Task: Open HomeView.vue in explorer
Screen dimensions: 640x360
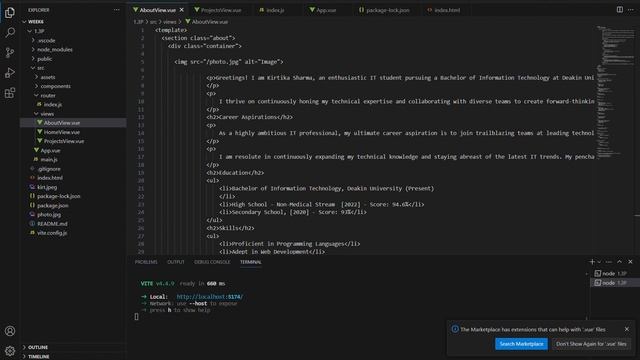Action: pos(73,132)
